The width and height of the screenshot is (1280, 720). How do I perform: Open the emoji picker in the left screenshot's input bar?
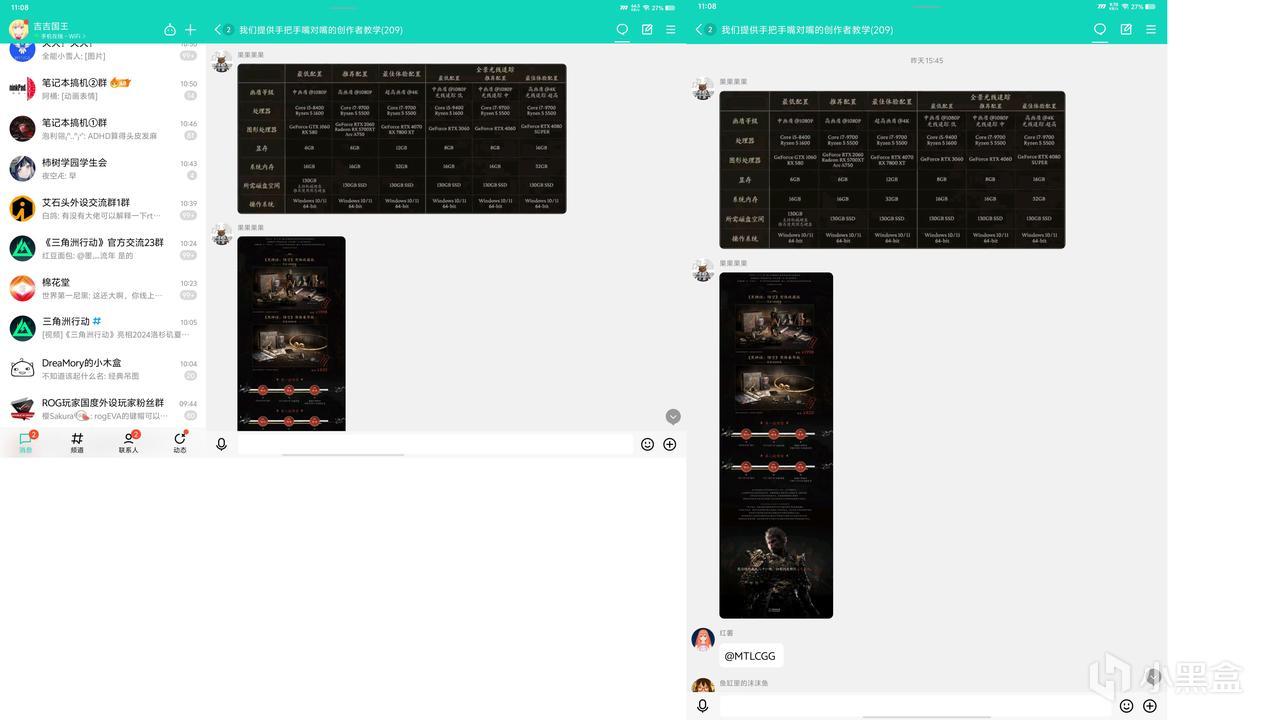[647, 444]
